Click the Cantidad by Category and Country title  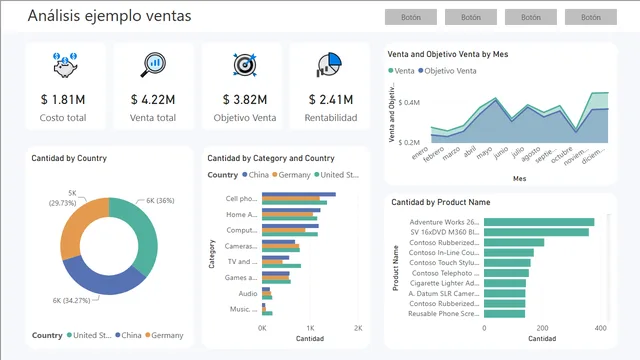point(271,158)
